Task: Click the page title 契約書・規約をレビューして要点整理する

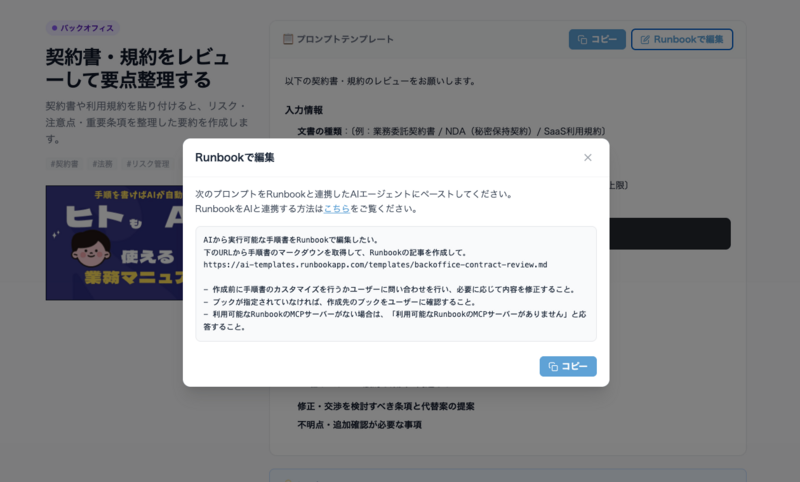Action: tap(137, 68)
